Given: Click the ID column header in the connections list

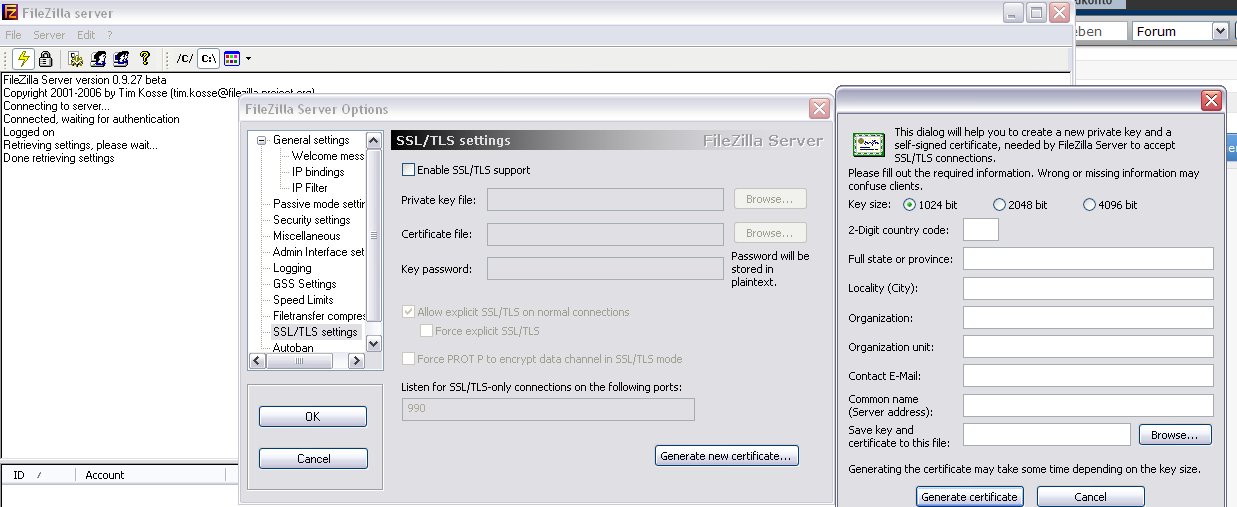Looking at the screenshot, I should click(x=38, y=475).
